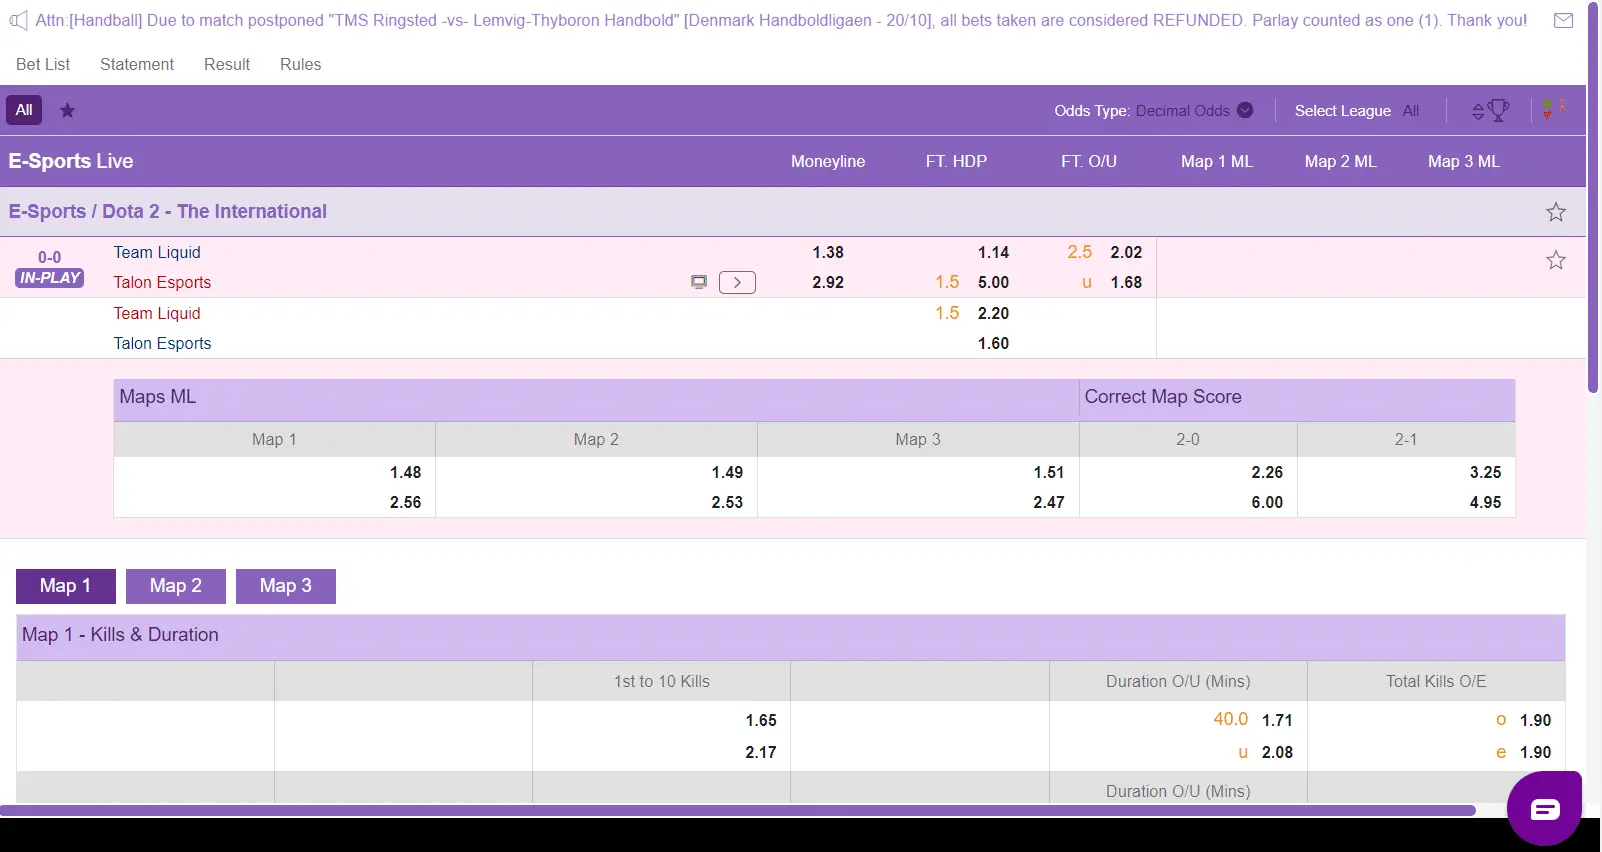Favorite the Dota 2 International league
The height and width of the screenshot is (852, 1602).
coord(1555,212)
